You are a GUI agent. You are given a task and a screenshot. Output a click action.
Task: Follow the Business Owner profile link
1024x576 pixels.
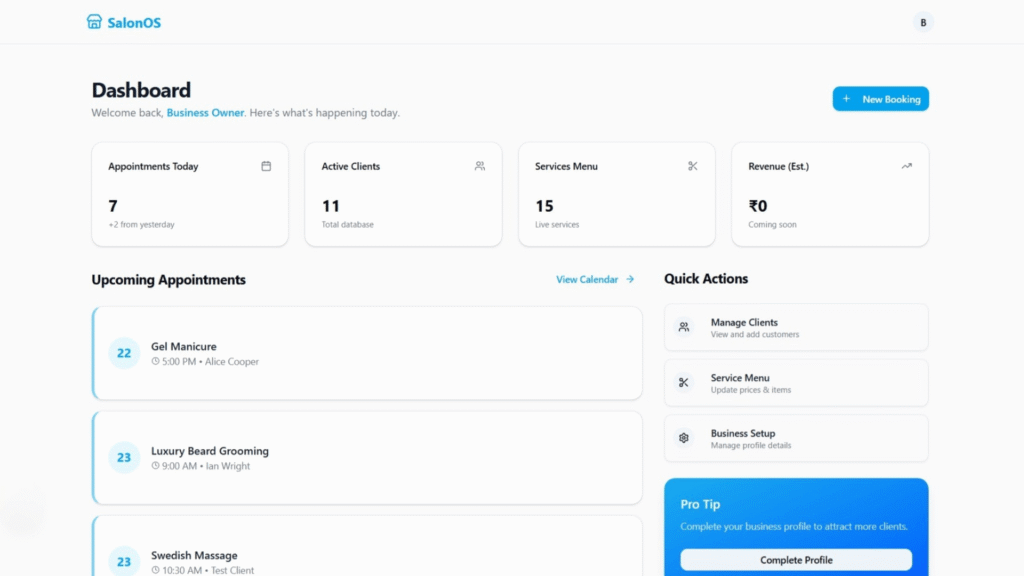tap(205, 113)
